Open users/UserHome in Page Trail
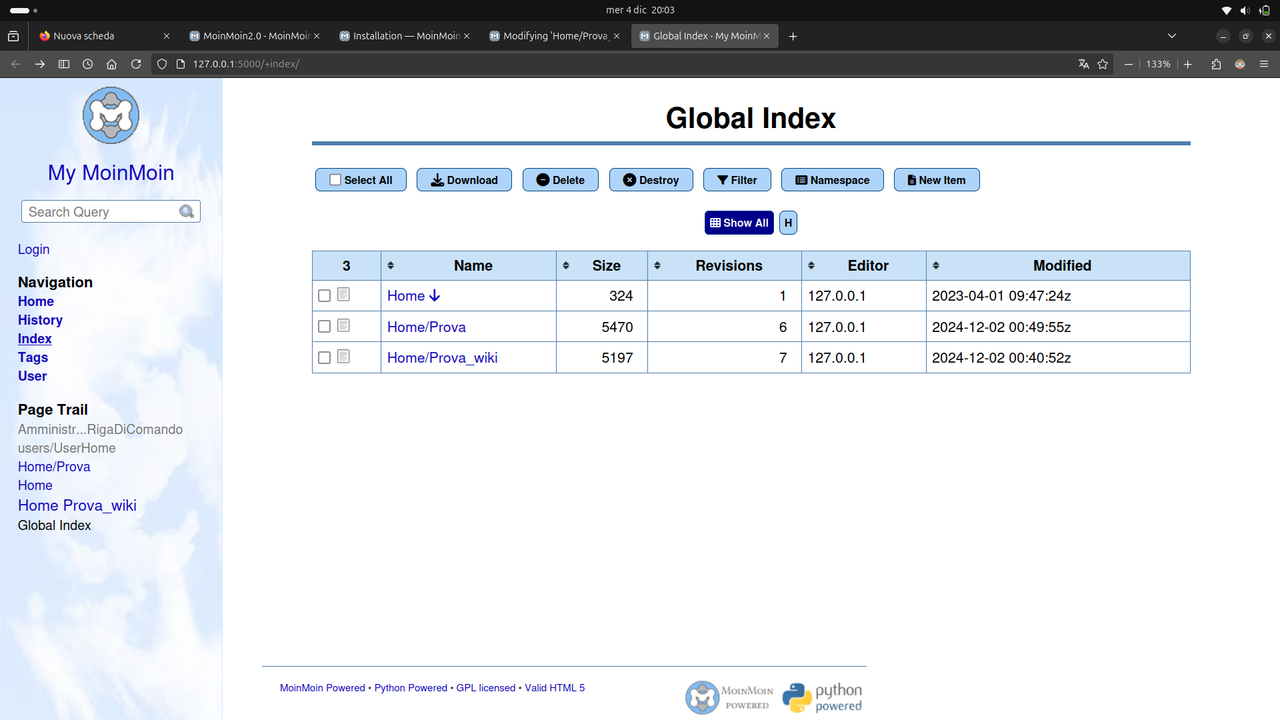Viewport: 1280px width, 720px height. click(67, 448)
